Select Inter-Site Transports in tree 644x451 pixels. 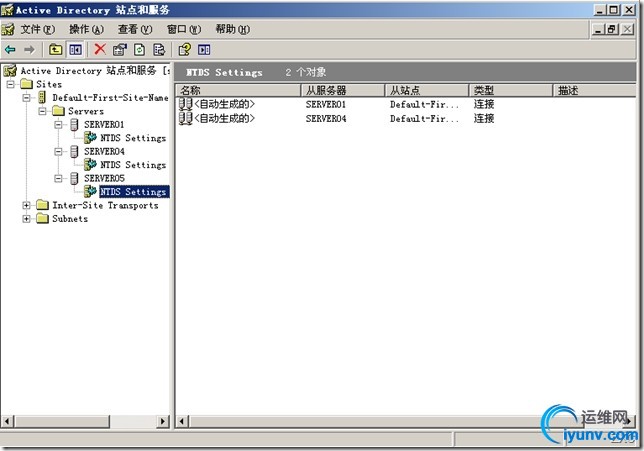click(105, 205)
